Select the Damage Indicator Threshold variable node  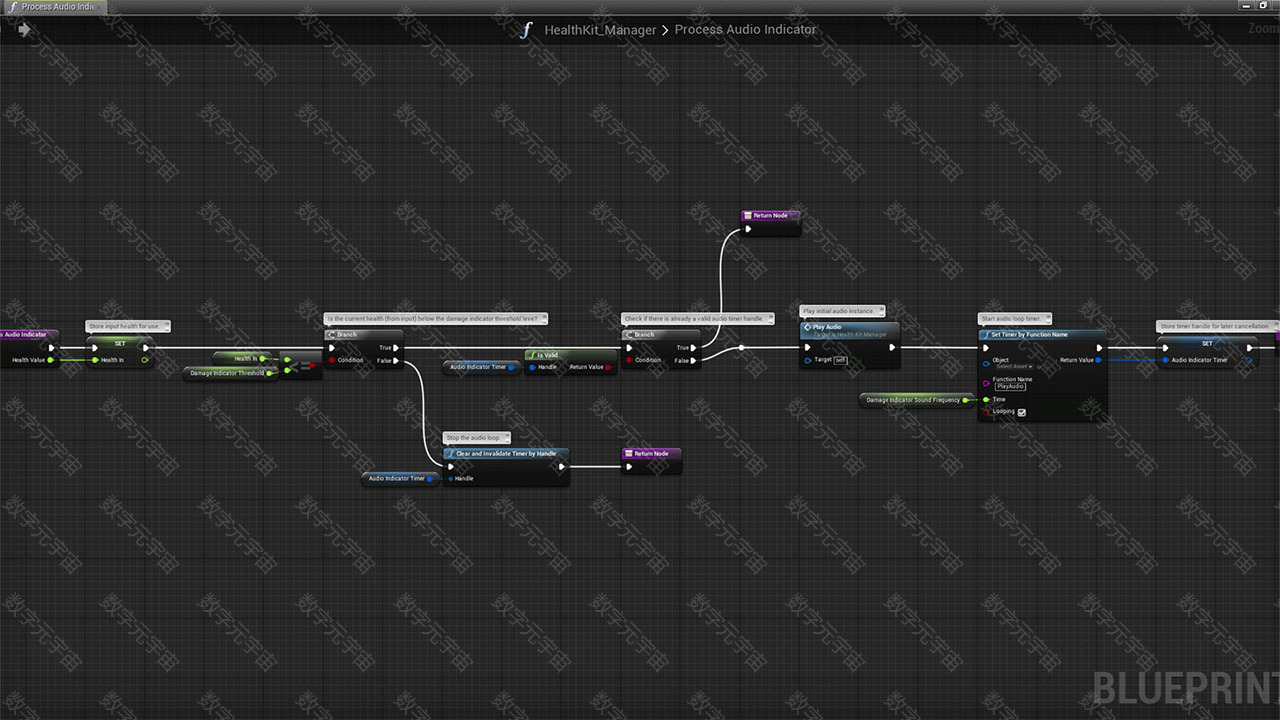click(x=233, y=373)
